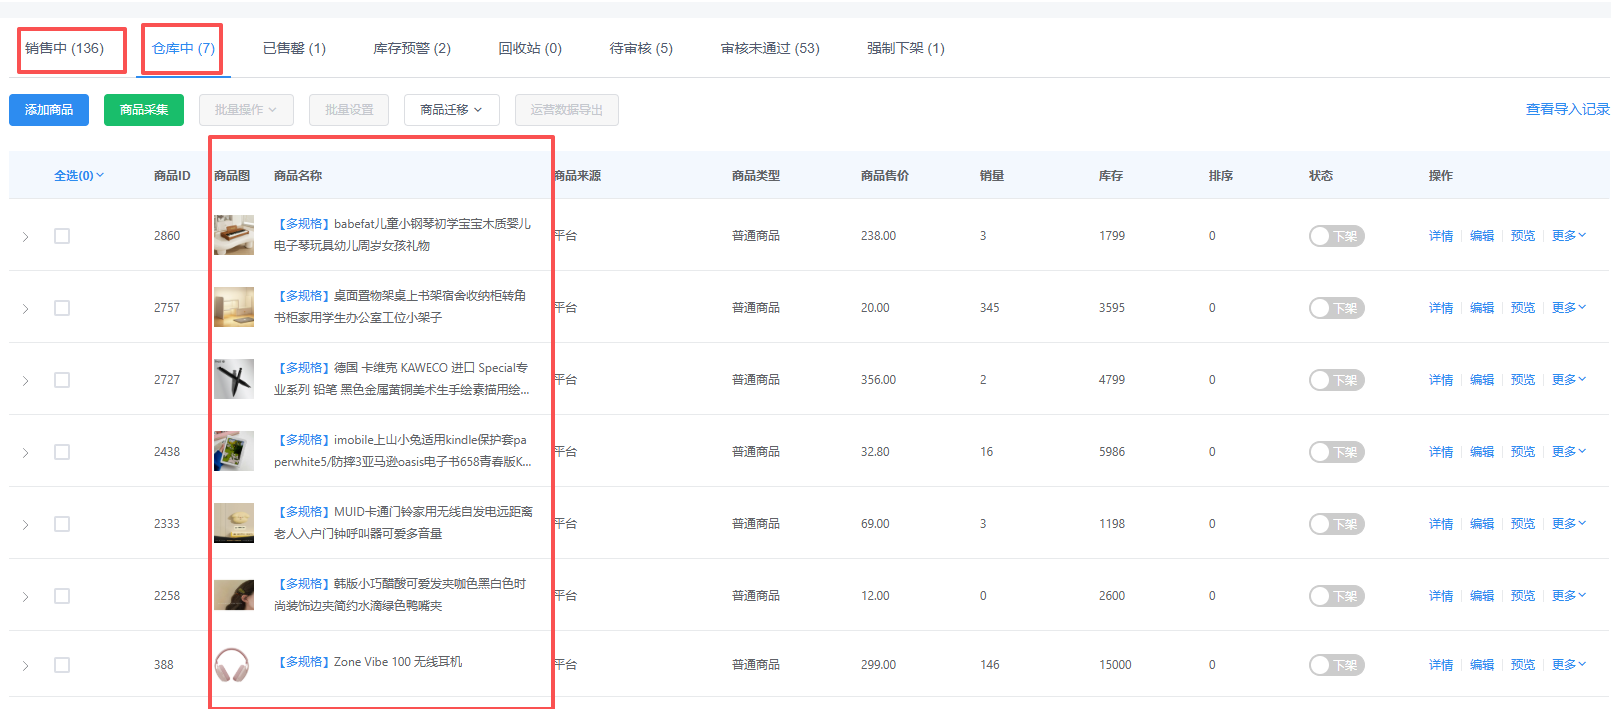Image resolution: width=1611 pixels, height=709 pixels.
Task: Open the headphone image for Zone Vibe 100
Action: pyautogui.click(x=232, y=664)
